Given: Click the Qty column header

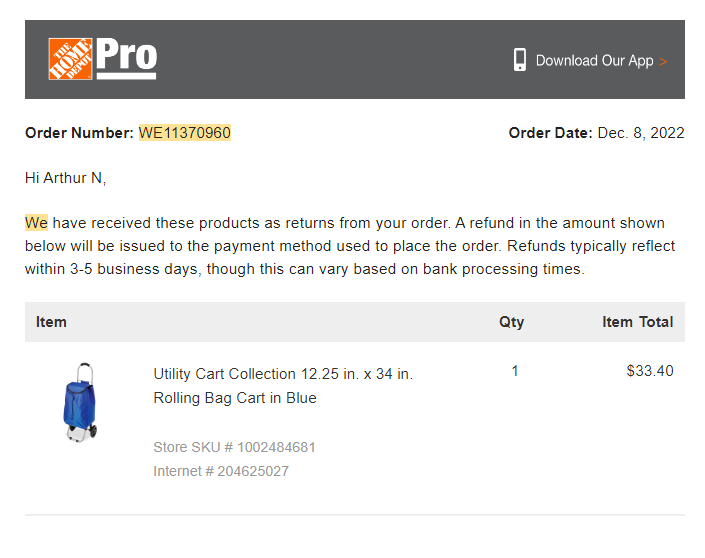Looking at the screenshot, I should pyautogui.click(x=512, y=322).
